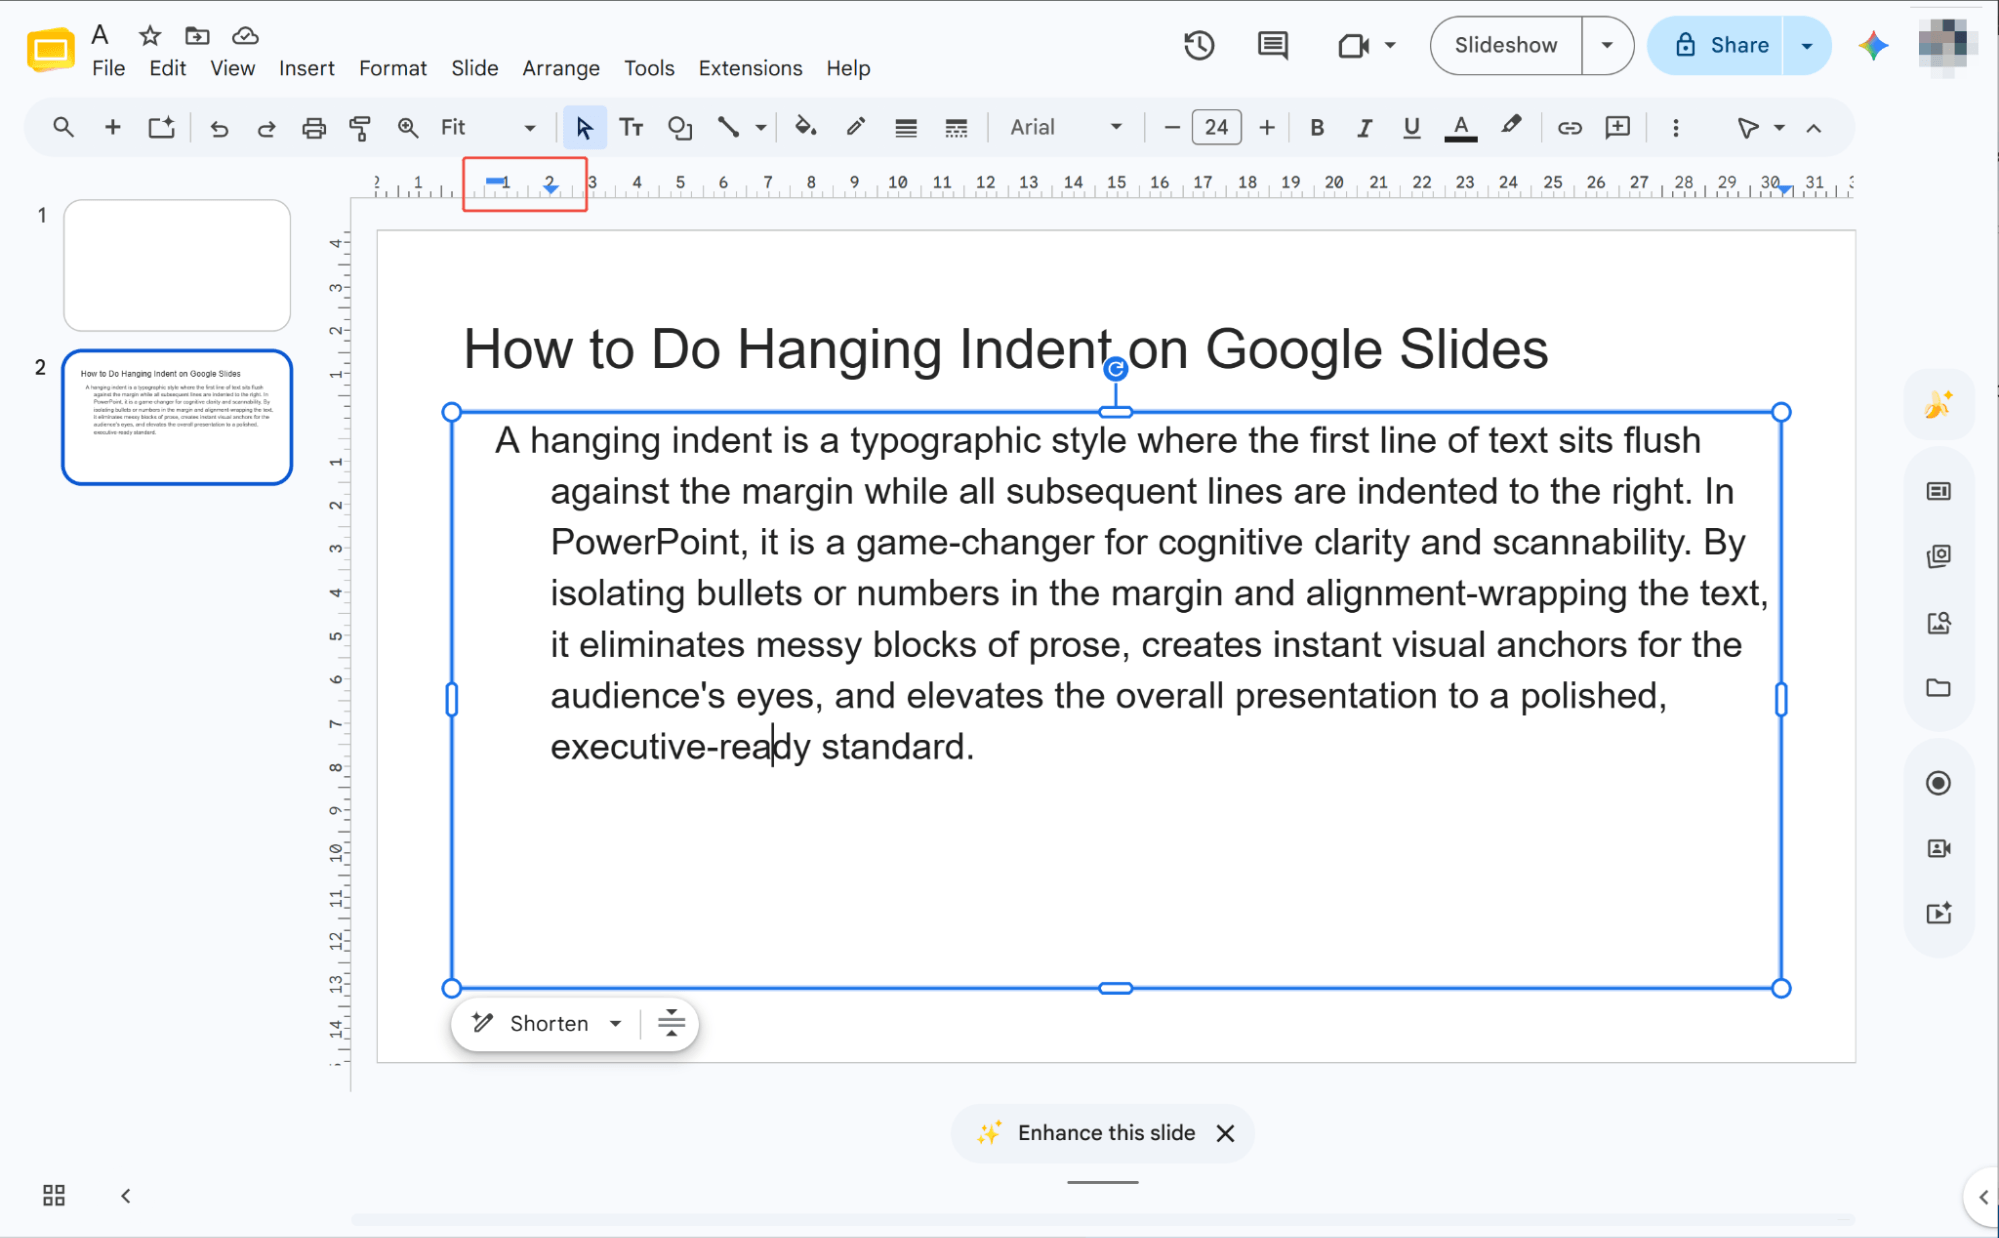This screenshot has width=1999, height=1238.
Task: Open the Gemini sparkle assistant
Action: click(x=1873, y=45)
